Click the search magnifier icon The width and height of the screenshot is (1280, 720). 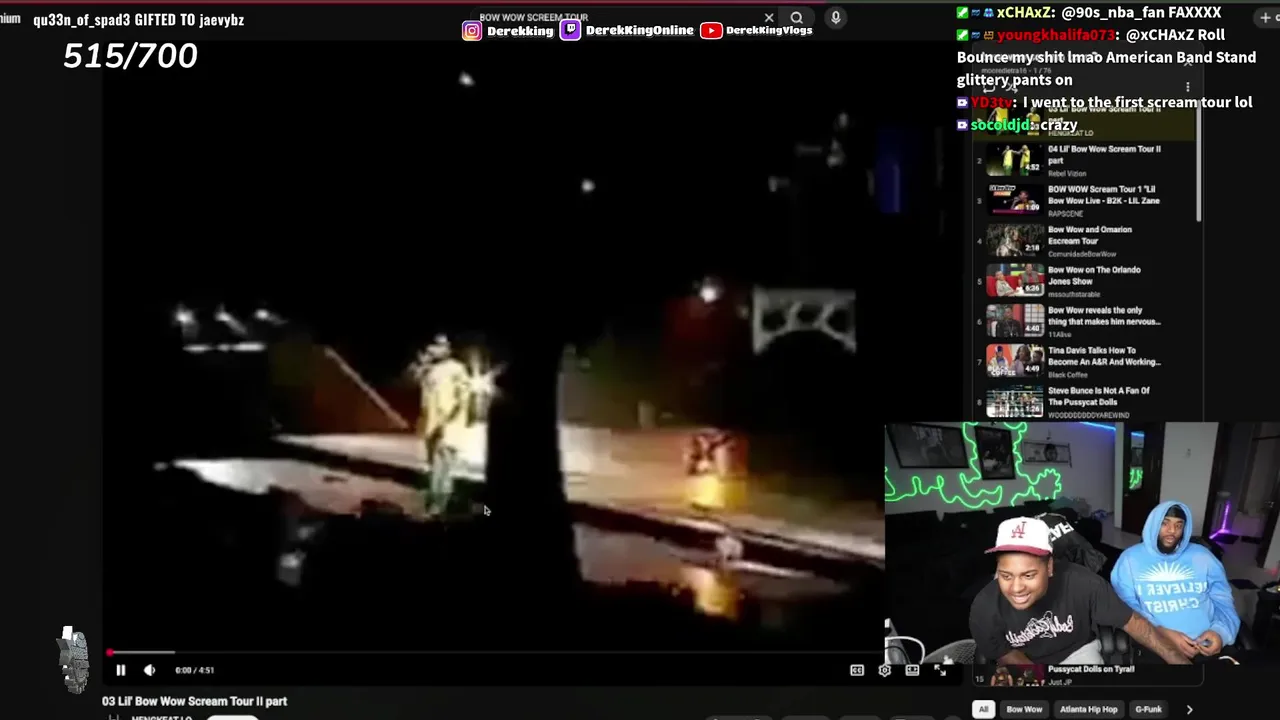pyautogui.click(x=797, y=17)
